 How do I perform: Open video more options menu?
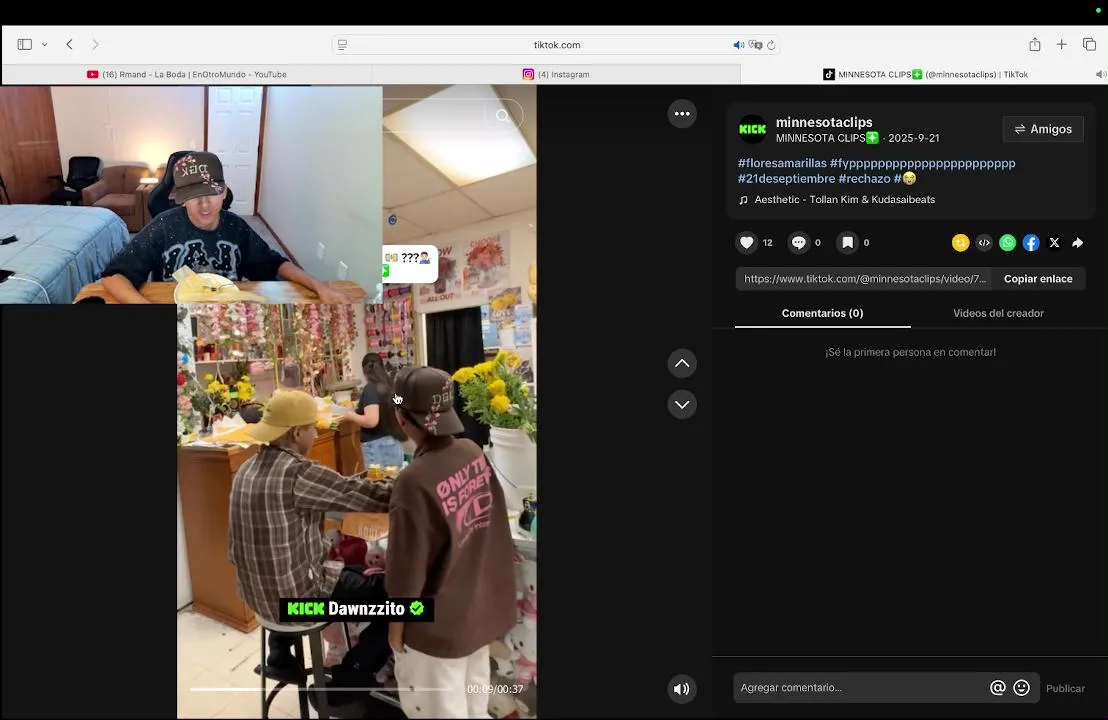pos(682,114)
